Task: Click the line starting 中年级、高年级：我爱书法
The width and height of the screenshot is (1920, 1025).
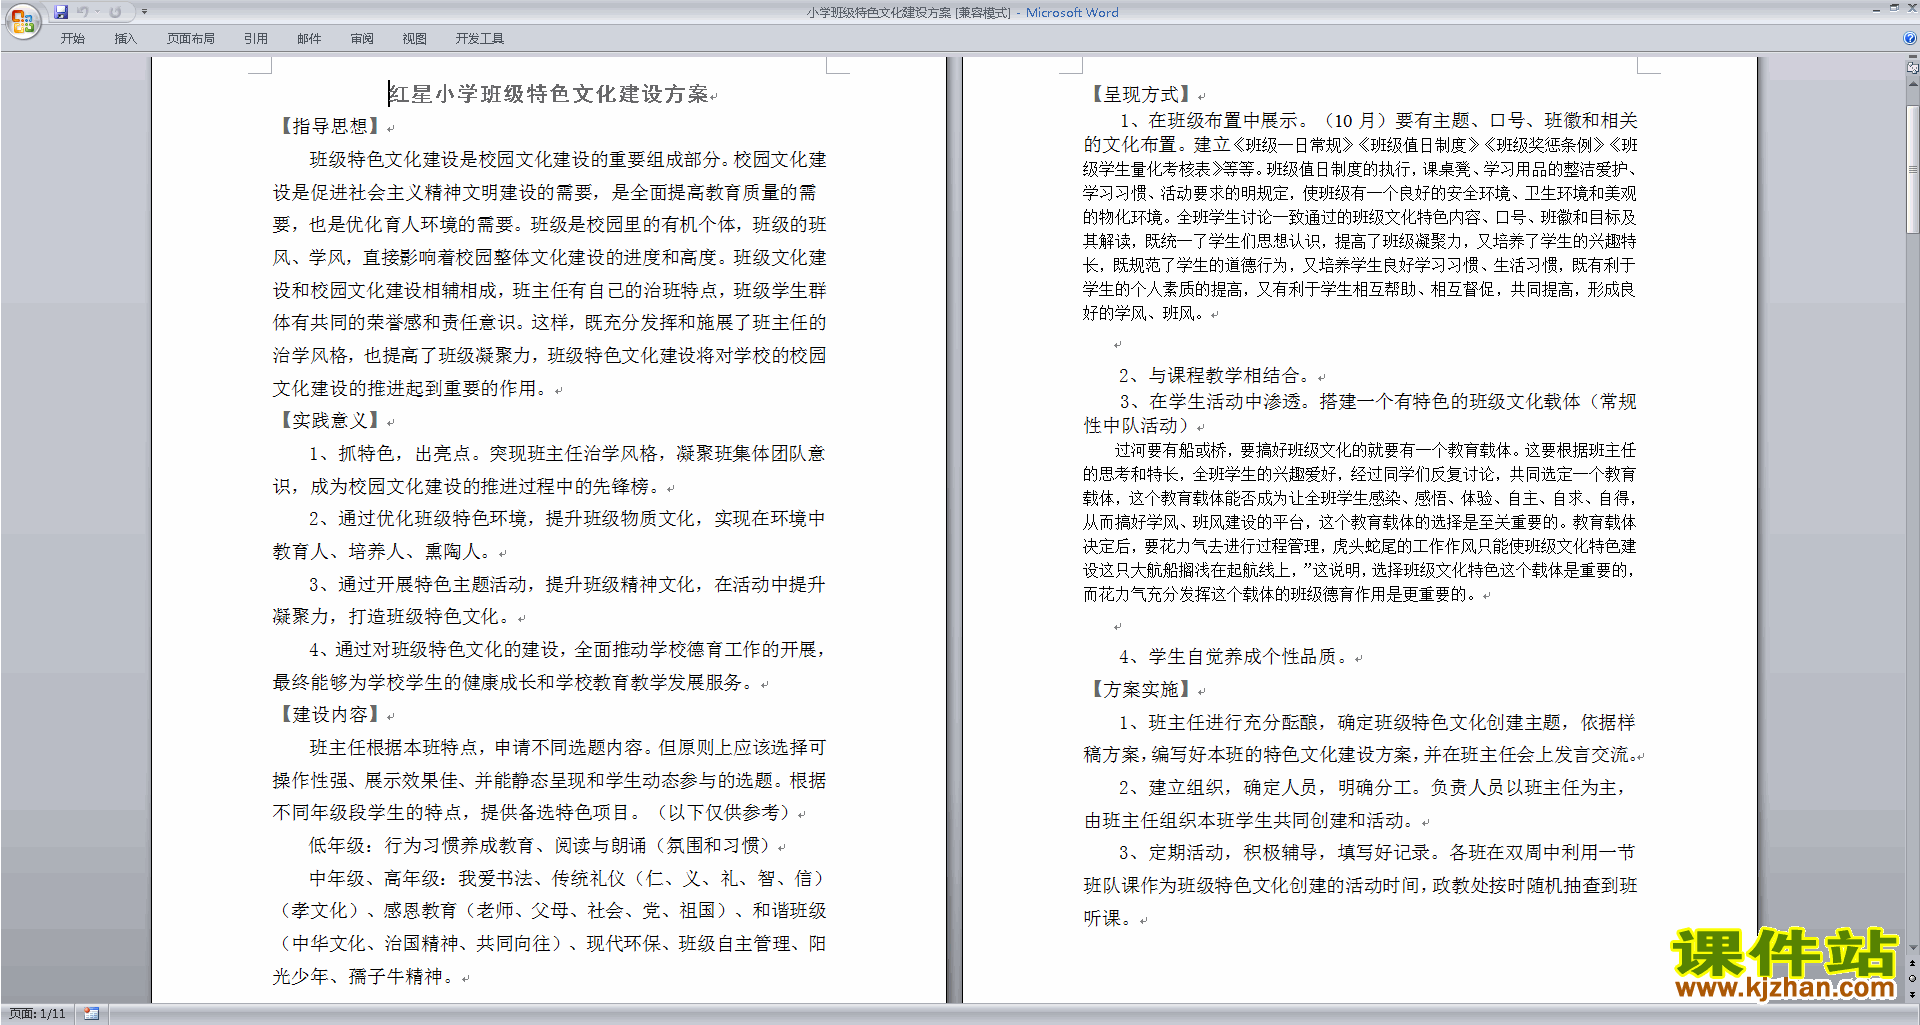Action: 567,878
